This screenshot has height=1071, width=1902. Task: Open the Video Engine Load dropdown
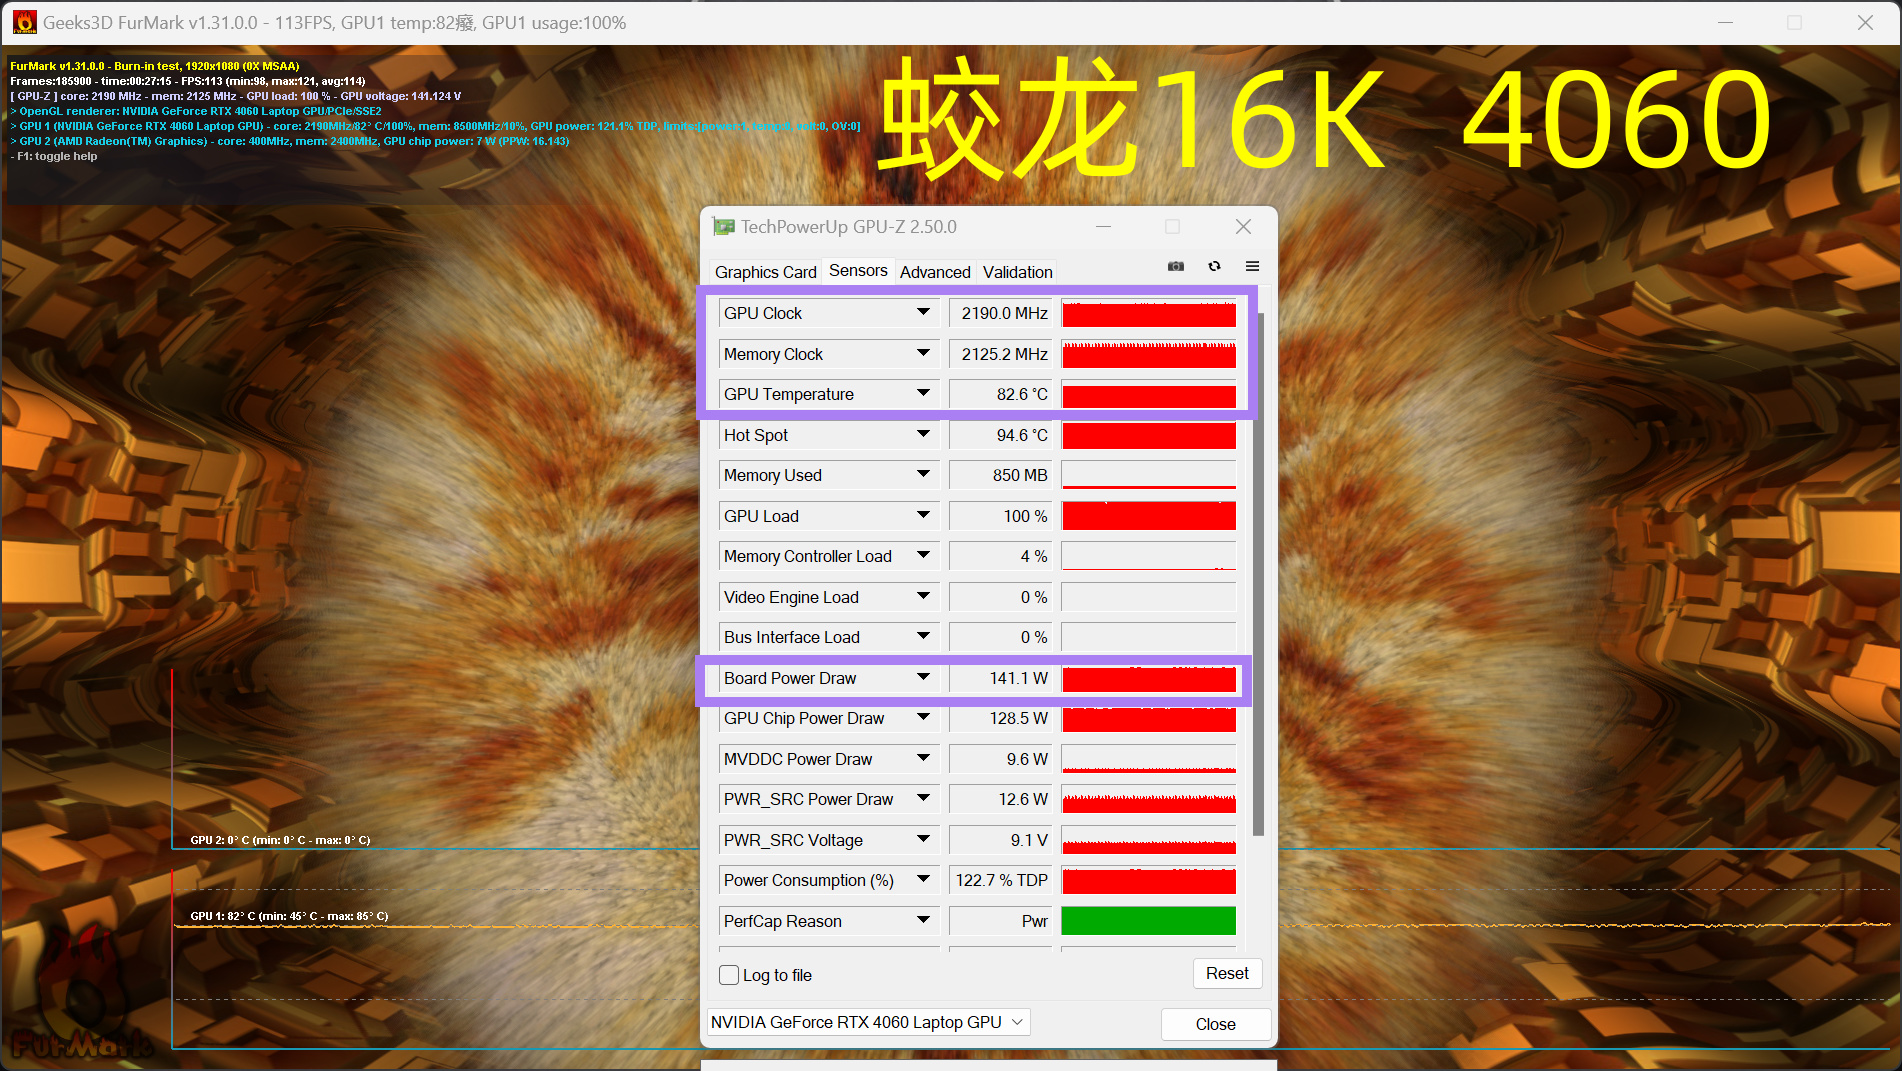pos(923,597)
